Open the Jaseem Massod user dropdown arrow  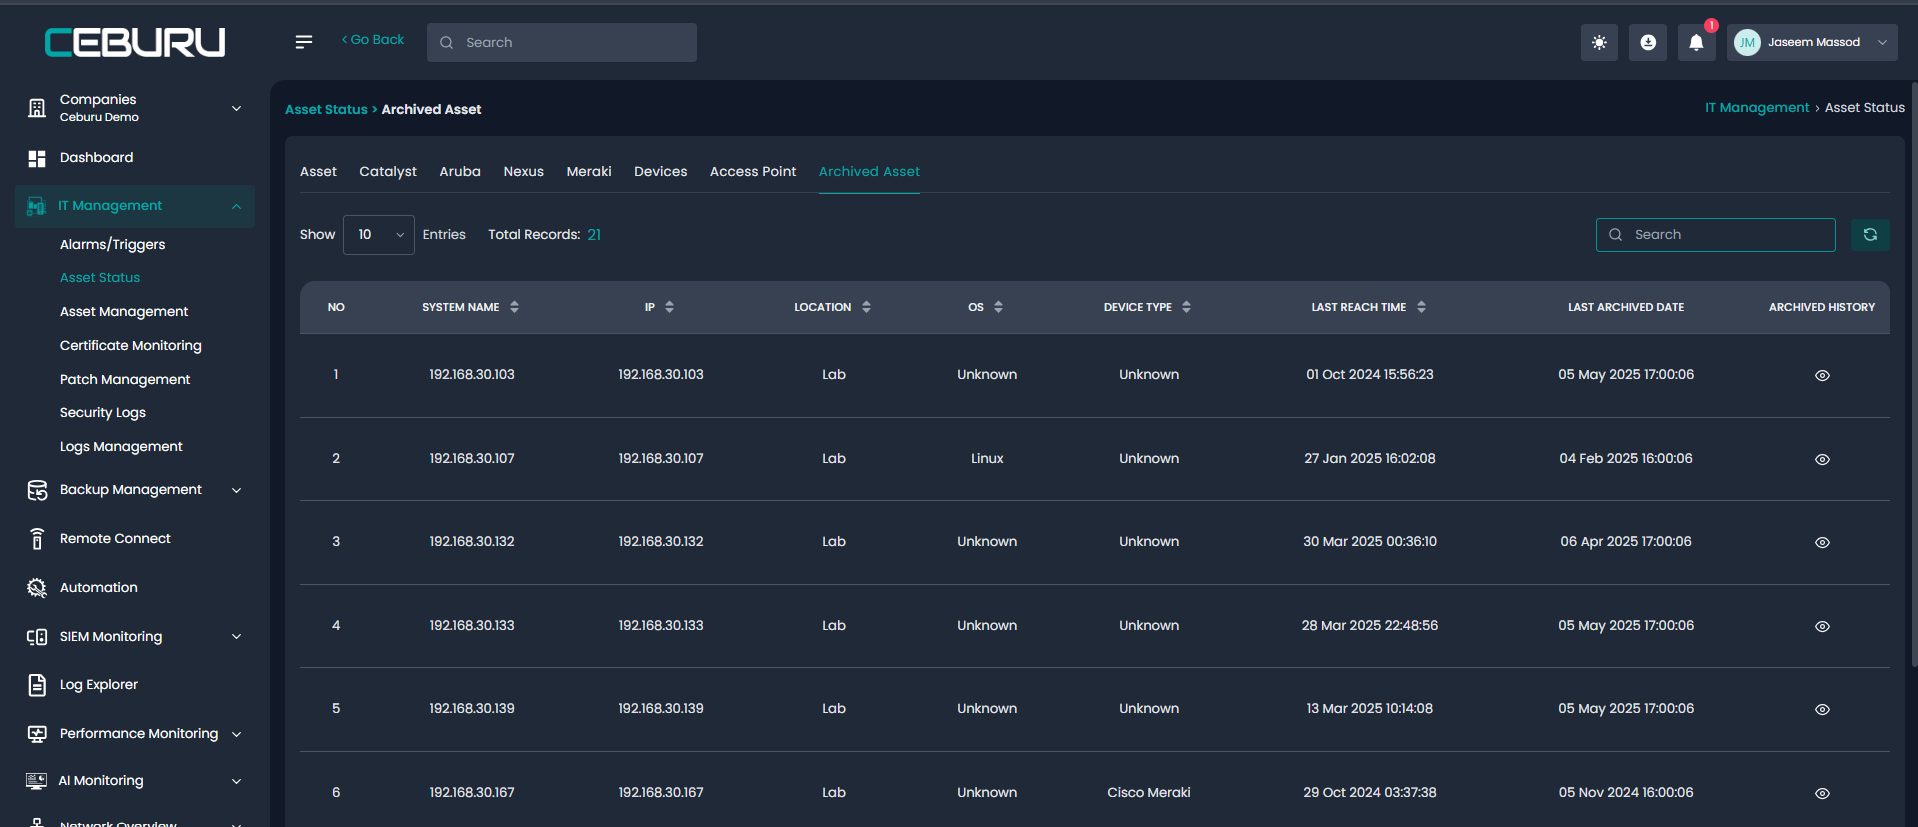coord(1882,42)
